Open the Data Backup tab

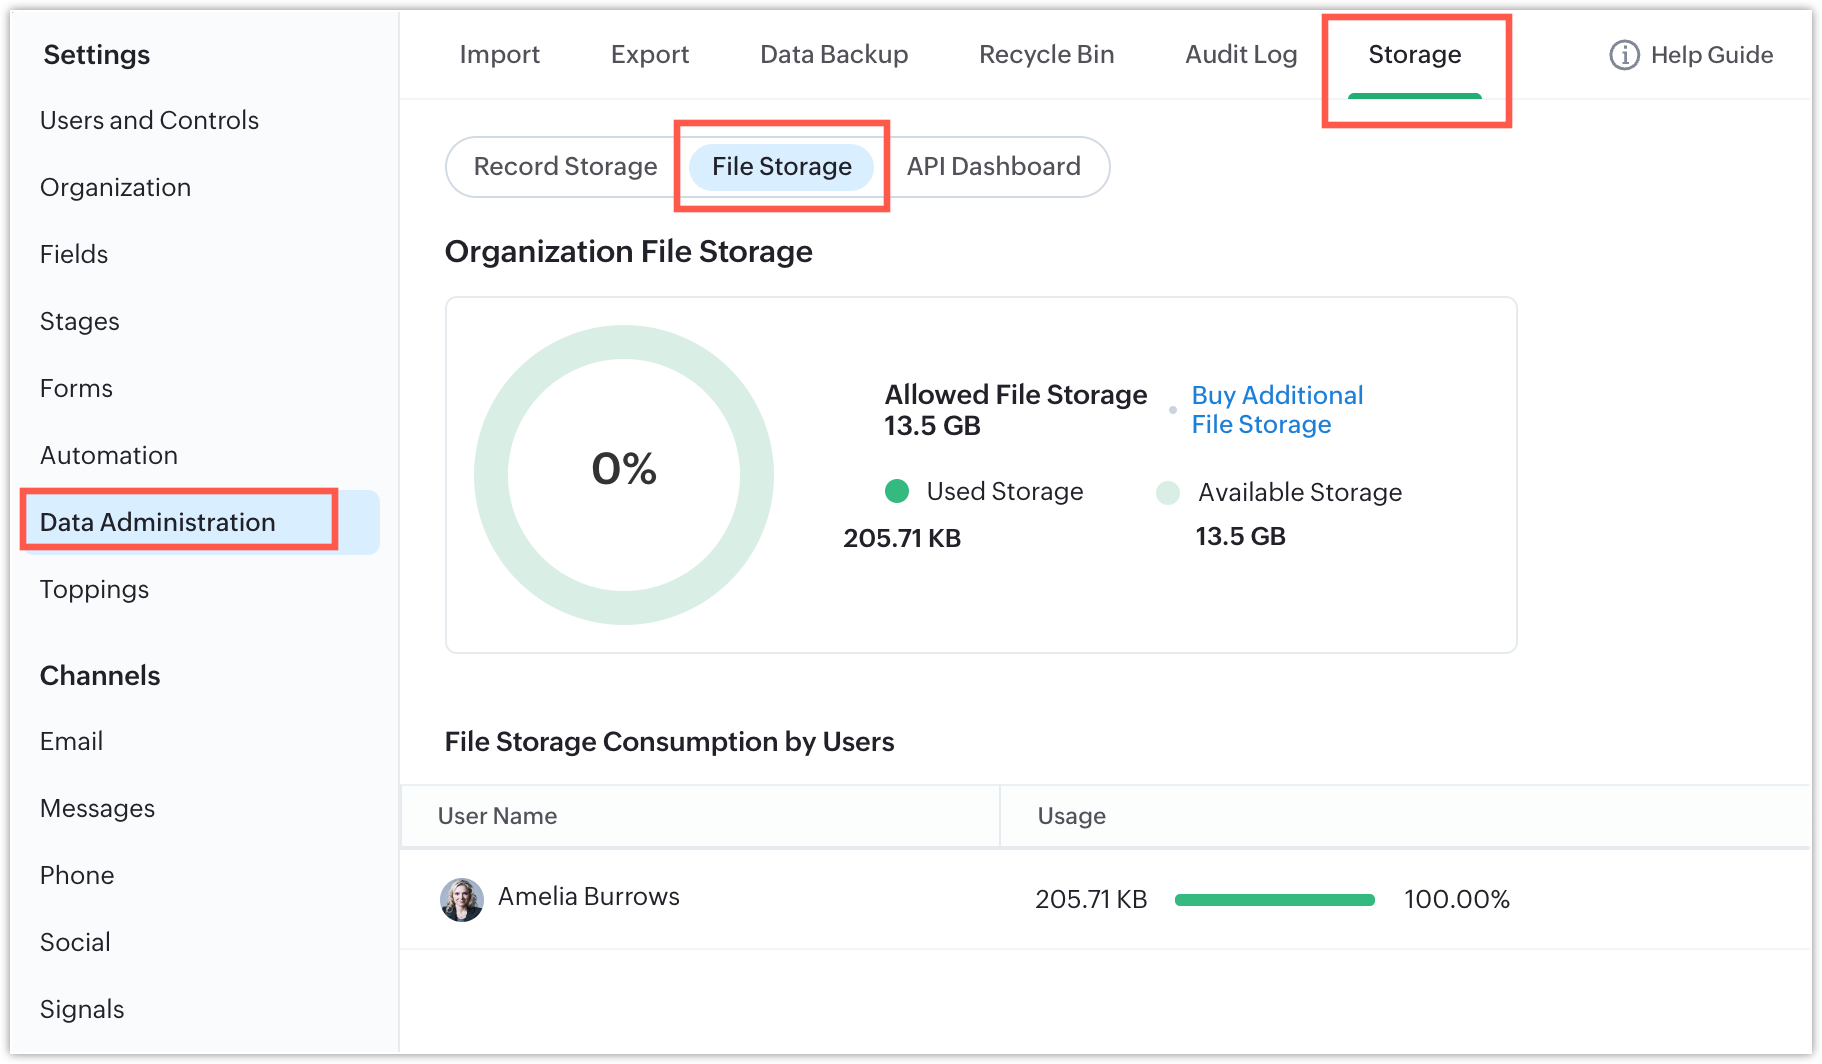(834, 55)
